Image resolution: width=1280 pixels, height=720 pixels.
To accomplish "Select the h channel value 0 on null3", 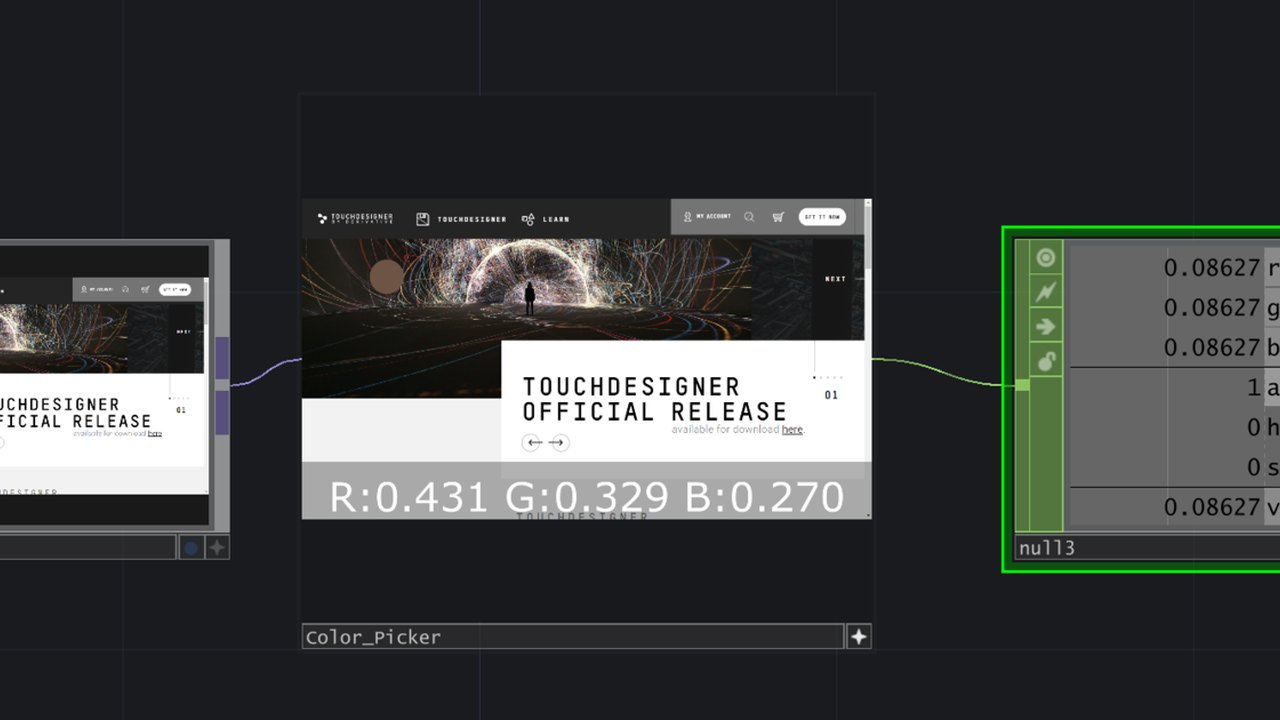I will coord(1253,428).
